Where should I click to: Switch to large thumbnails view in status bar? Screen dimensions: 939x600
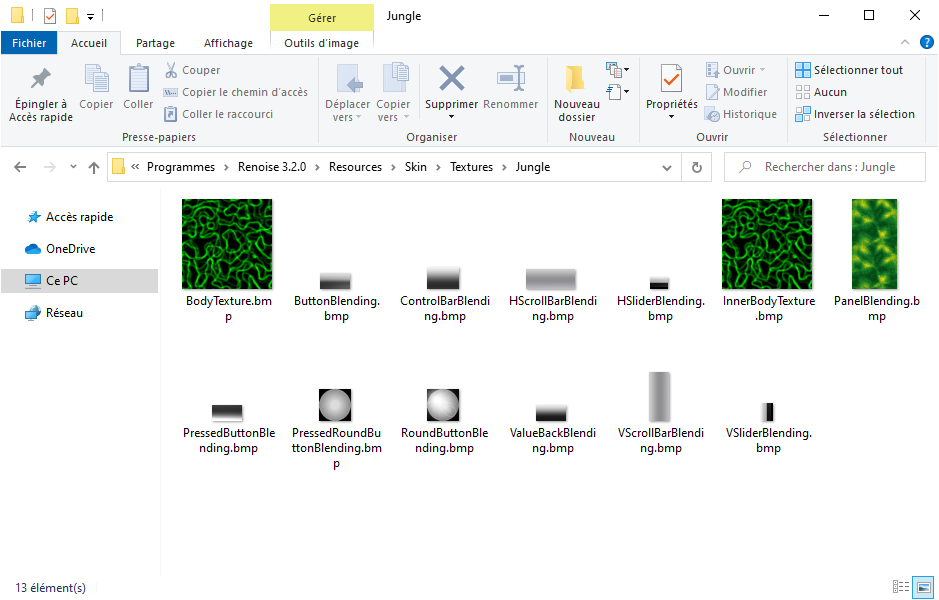pyautogui.click(x=923, y=587)
